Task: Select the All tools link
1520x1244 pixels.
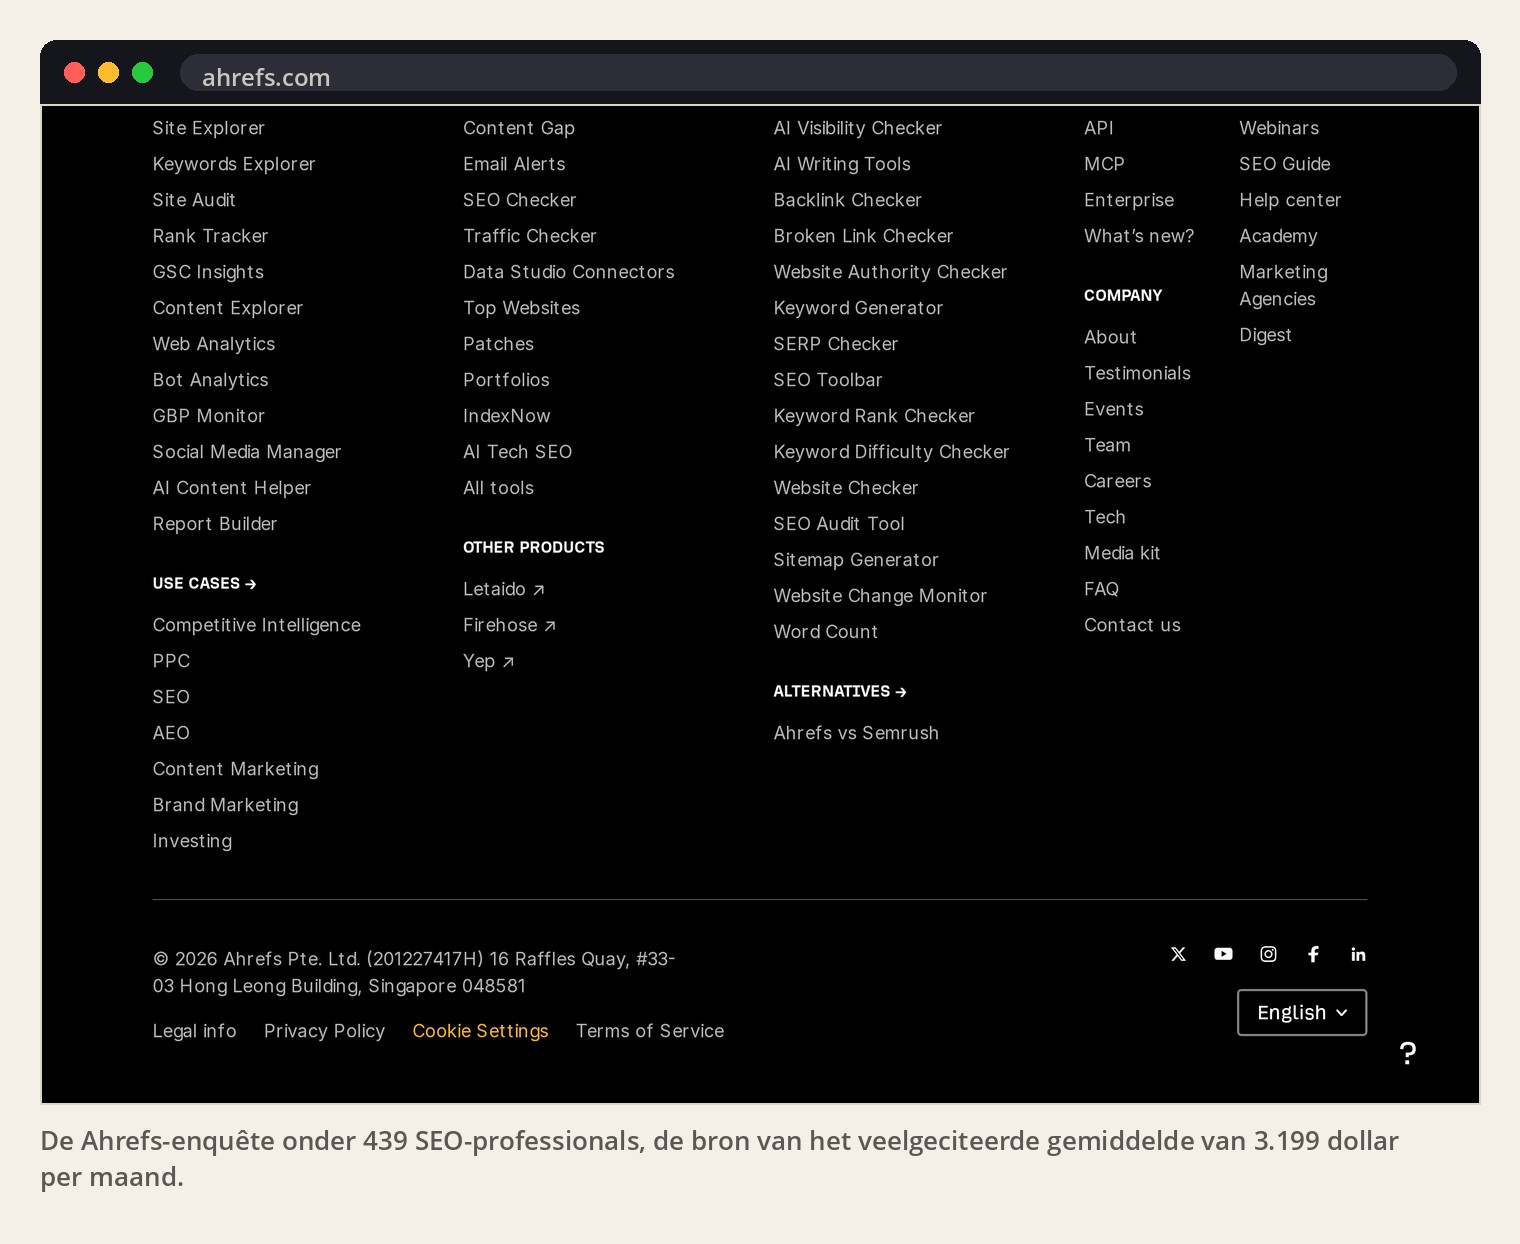Action: tap(499, 488)
